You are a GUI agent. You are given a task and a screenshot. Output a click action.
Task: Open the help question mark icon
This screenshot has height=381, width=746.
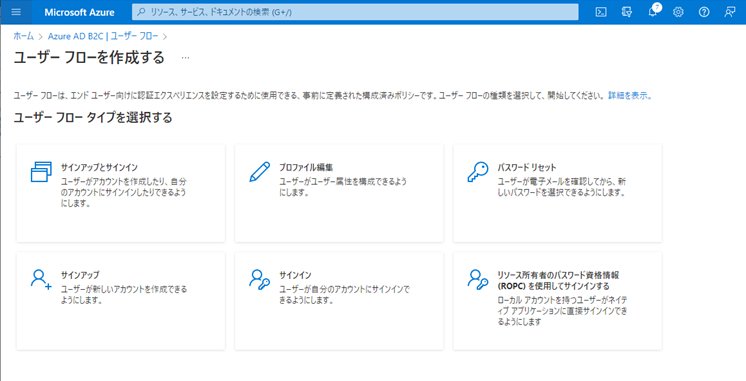click(x=704, y=12)
